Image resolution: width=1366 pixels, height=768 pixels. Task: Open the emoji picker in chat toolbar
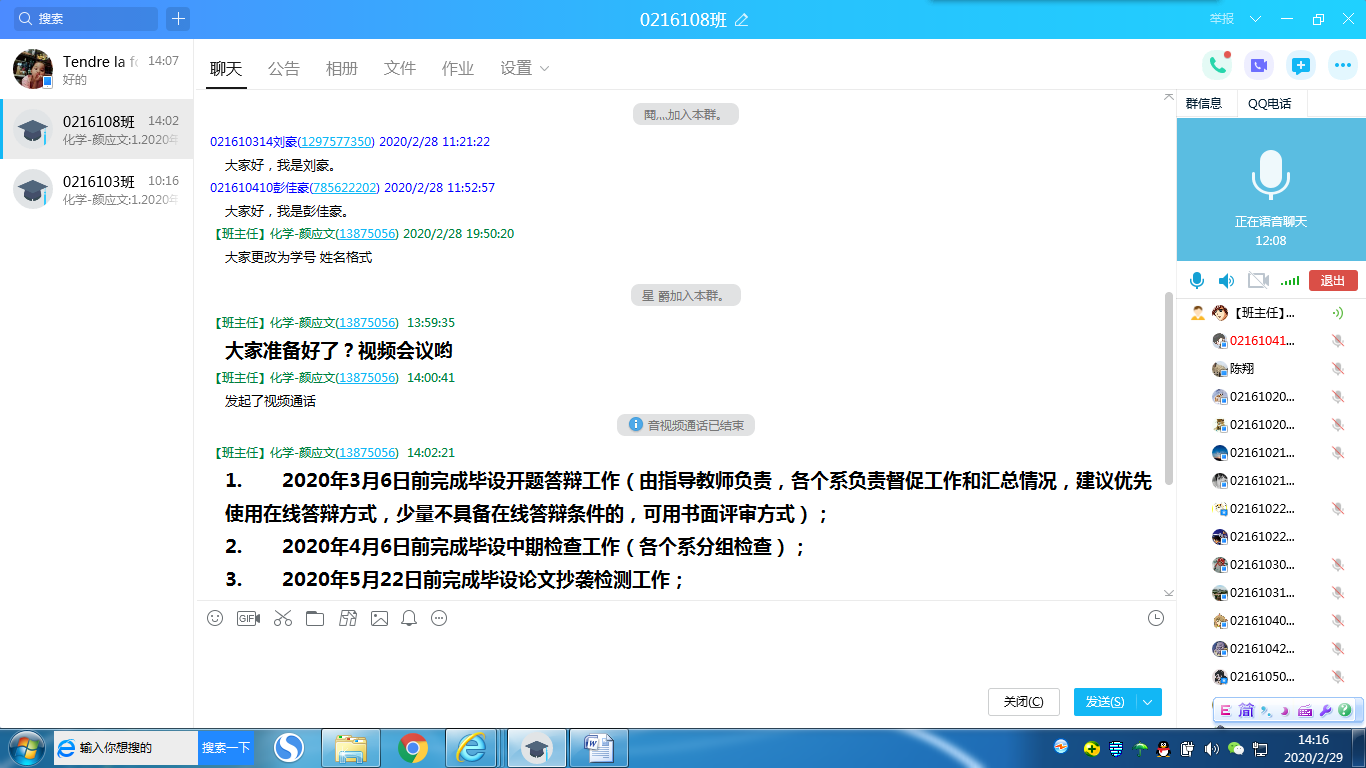(x=215, y=618)
